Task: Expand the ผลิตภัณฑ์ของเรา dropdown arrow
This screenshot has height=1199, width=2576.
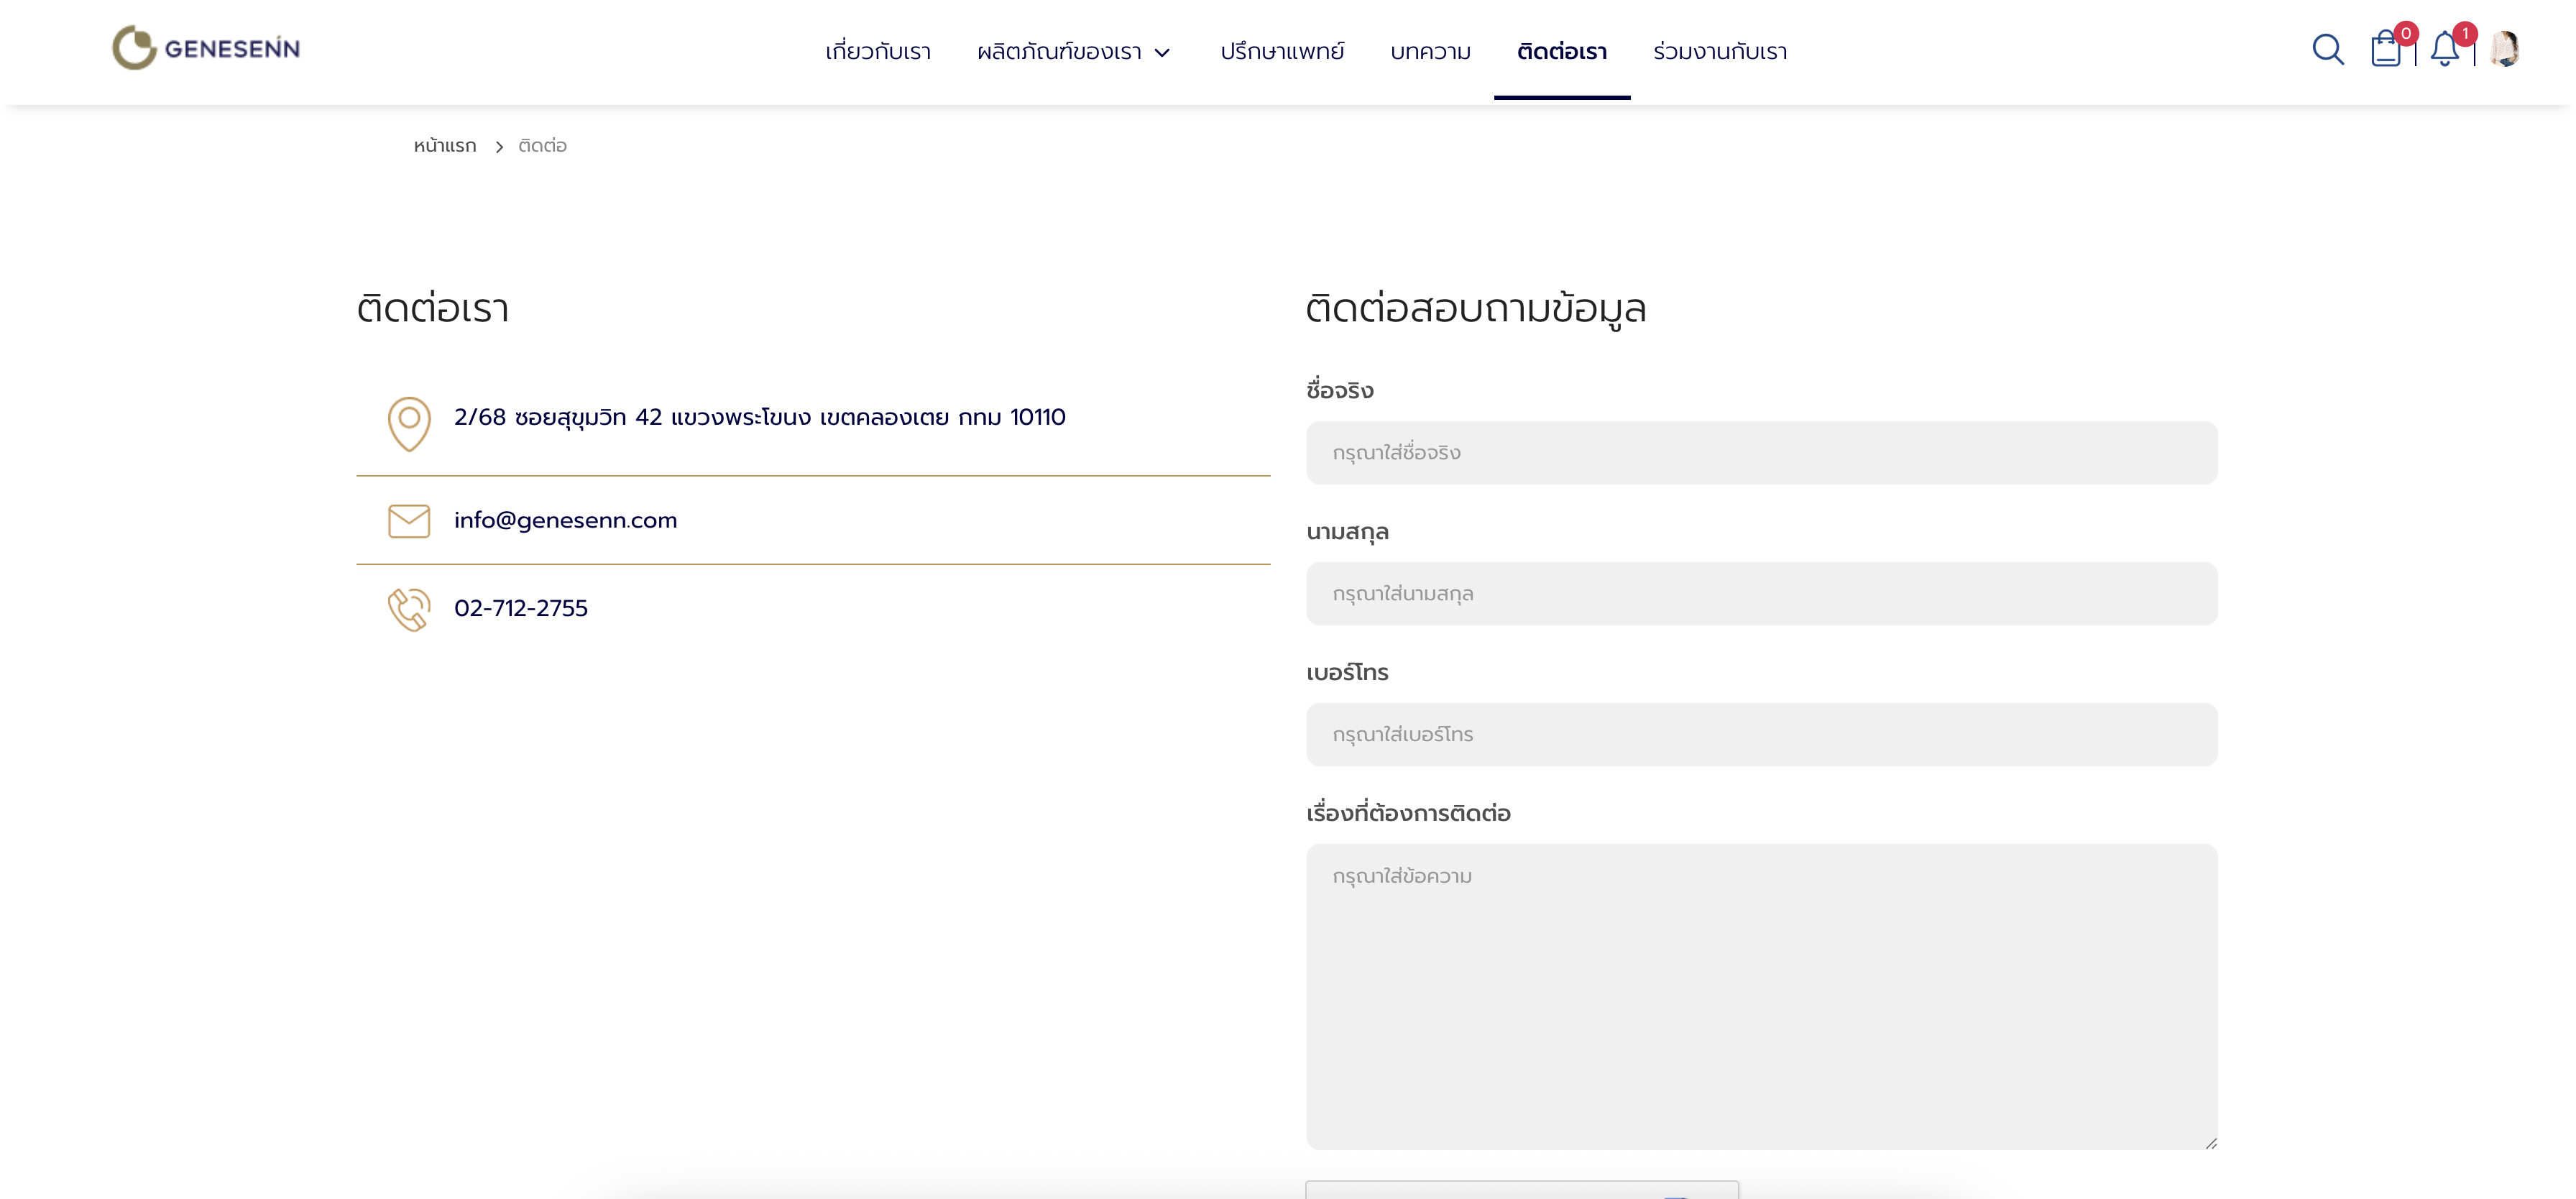Action: tap(1162, 53)
